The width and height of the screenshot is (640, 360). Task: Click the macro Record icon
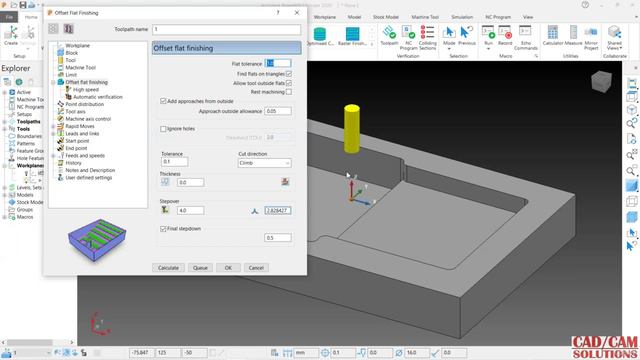click(x=505, y=33)
